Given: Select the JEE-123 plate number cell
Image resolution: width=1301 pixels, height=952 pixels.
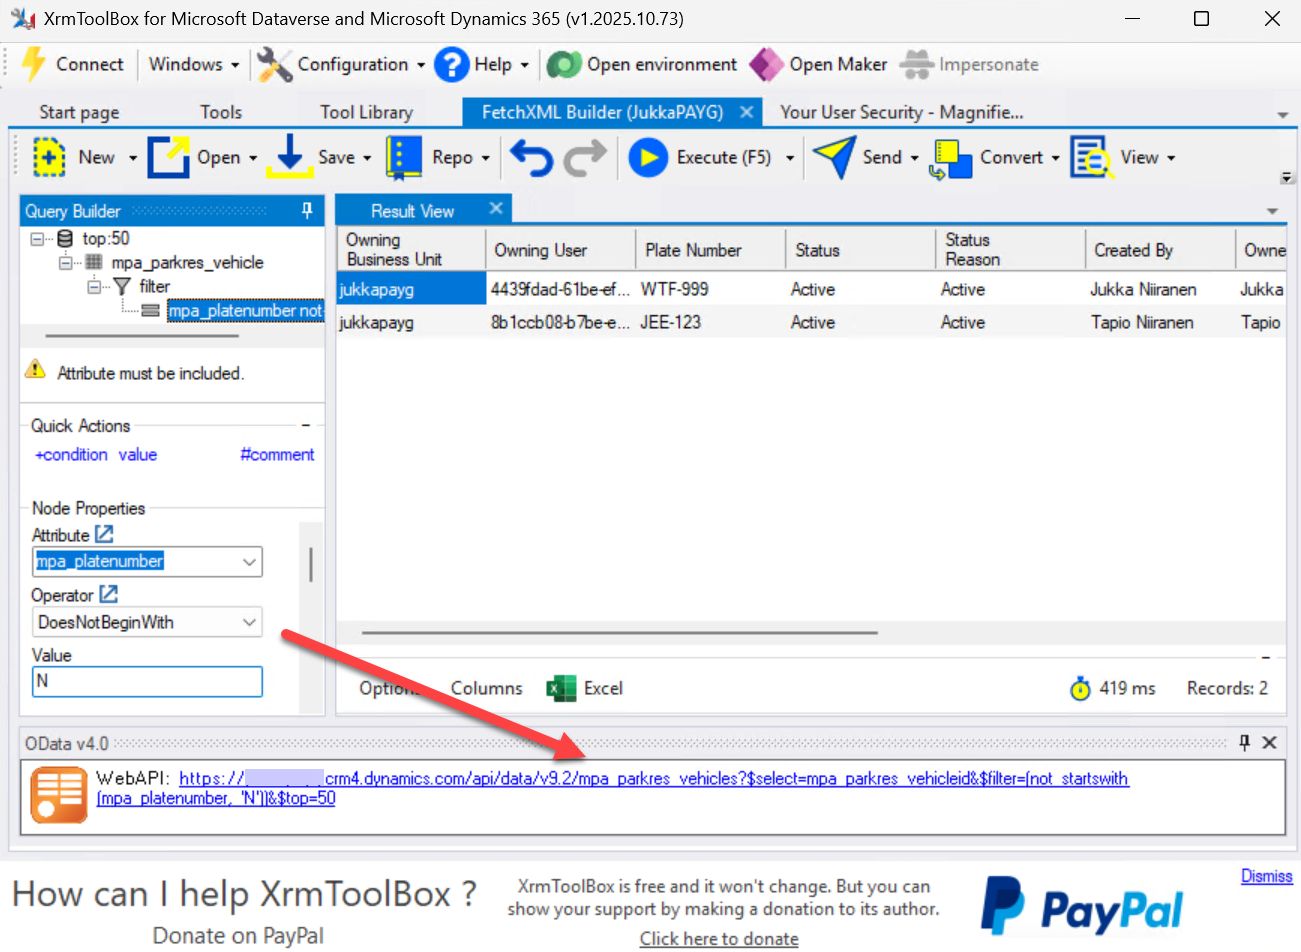Looking at the screenshot, I should click(x=711, y=322).
